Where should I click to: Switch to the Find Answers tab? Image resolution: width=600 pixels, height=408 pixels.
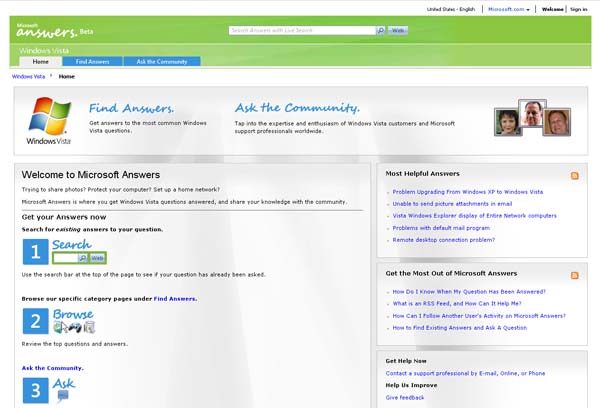[93, 61]
